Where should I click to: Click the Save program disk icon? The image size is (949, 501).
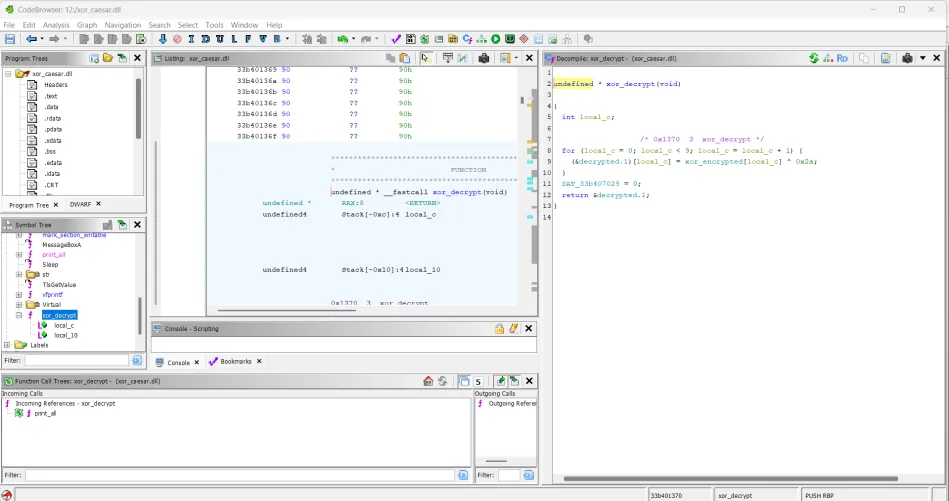pyautogui.click(x=10, y=39)
